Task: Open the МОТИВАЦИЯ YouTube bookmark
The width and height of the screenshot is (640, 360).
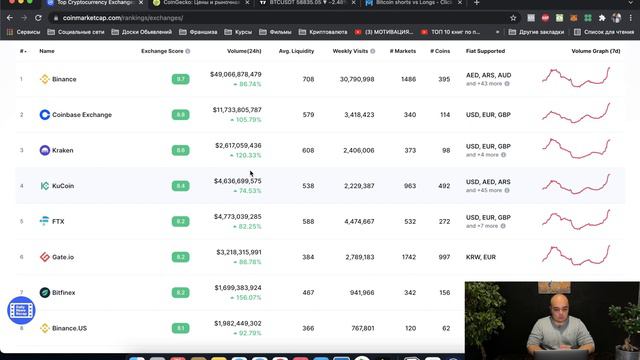Action: click(384, 32)
